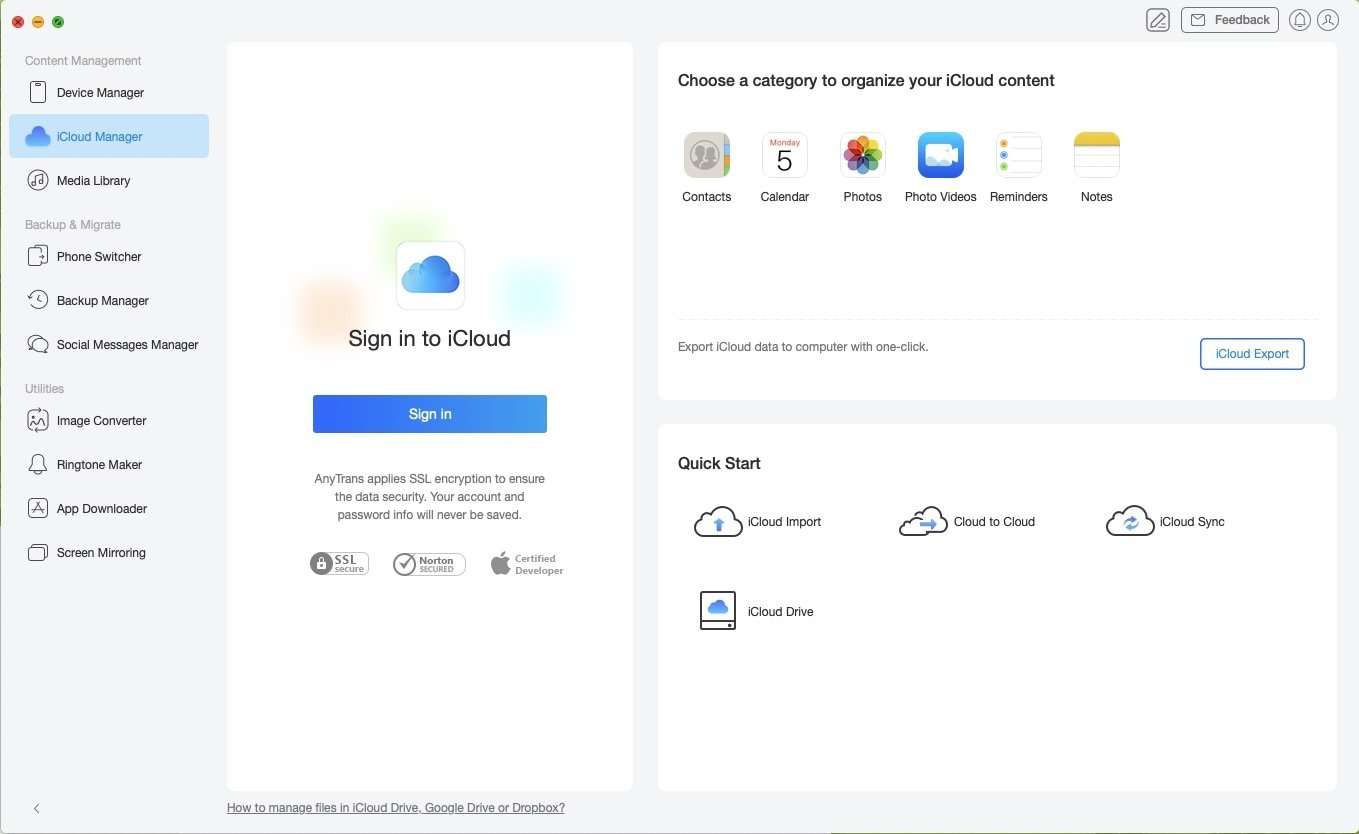Click the edit note icon beside Feedback
This screenshot has width=1359, height=834.
click(1158, 20)
